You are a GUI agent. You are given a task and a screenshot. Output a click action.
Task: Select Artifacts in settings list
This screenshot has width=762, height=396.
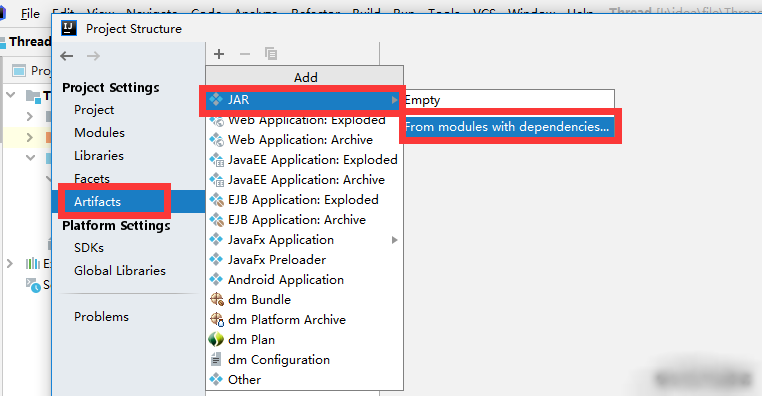(x=128, y=202)
